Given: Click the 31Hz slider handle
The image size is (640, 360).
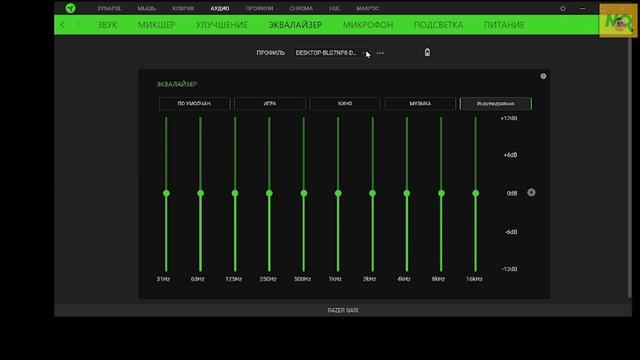Looking at the screenshot, I should pos(166,193).
